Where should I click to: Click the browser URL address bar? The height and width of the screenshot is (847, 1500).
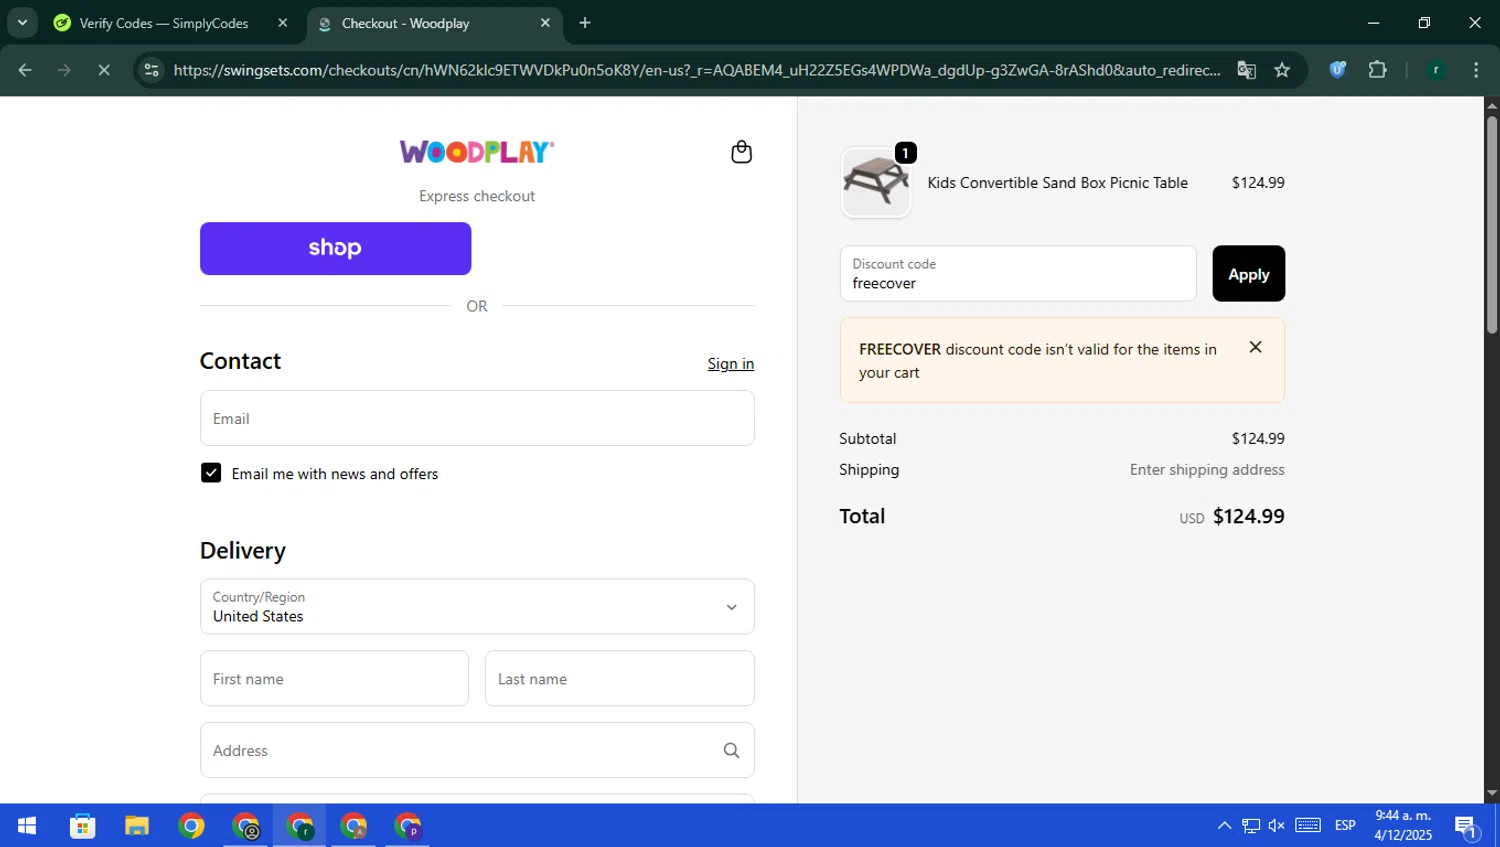(696, 70)
